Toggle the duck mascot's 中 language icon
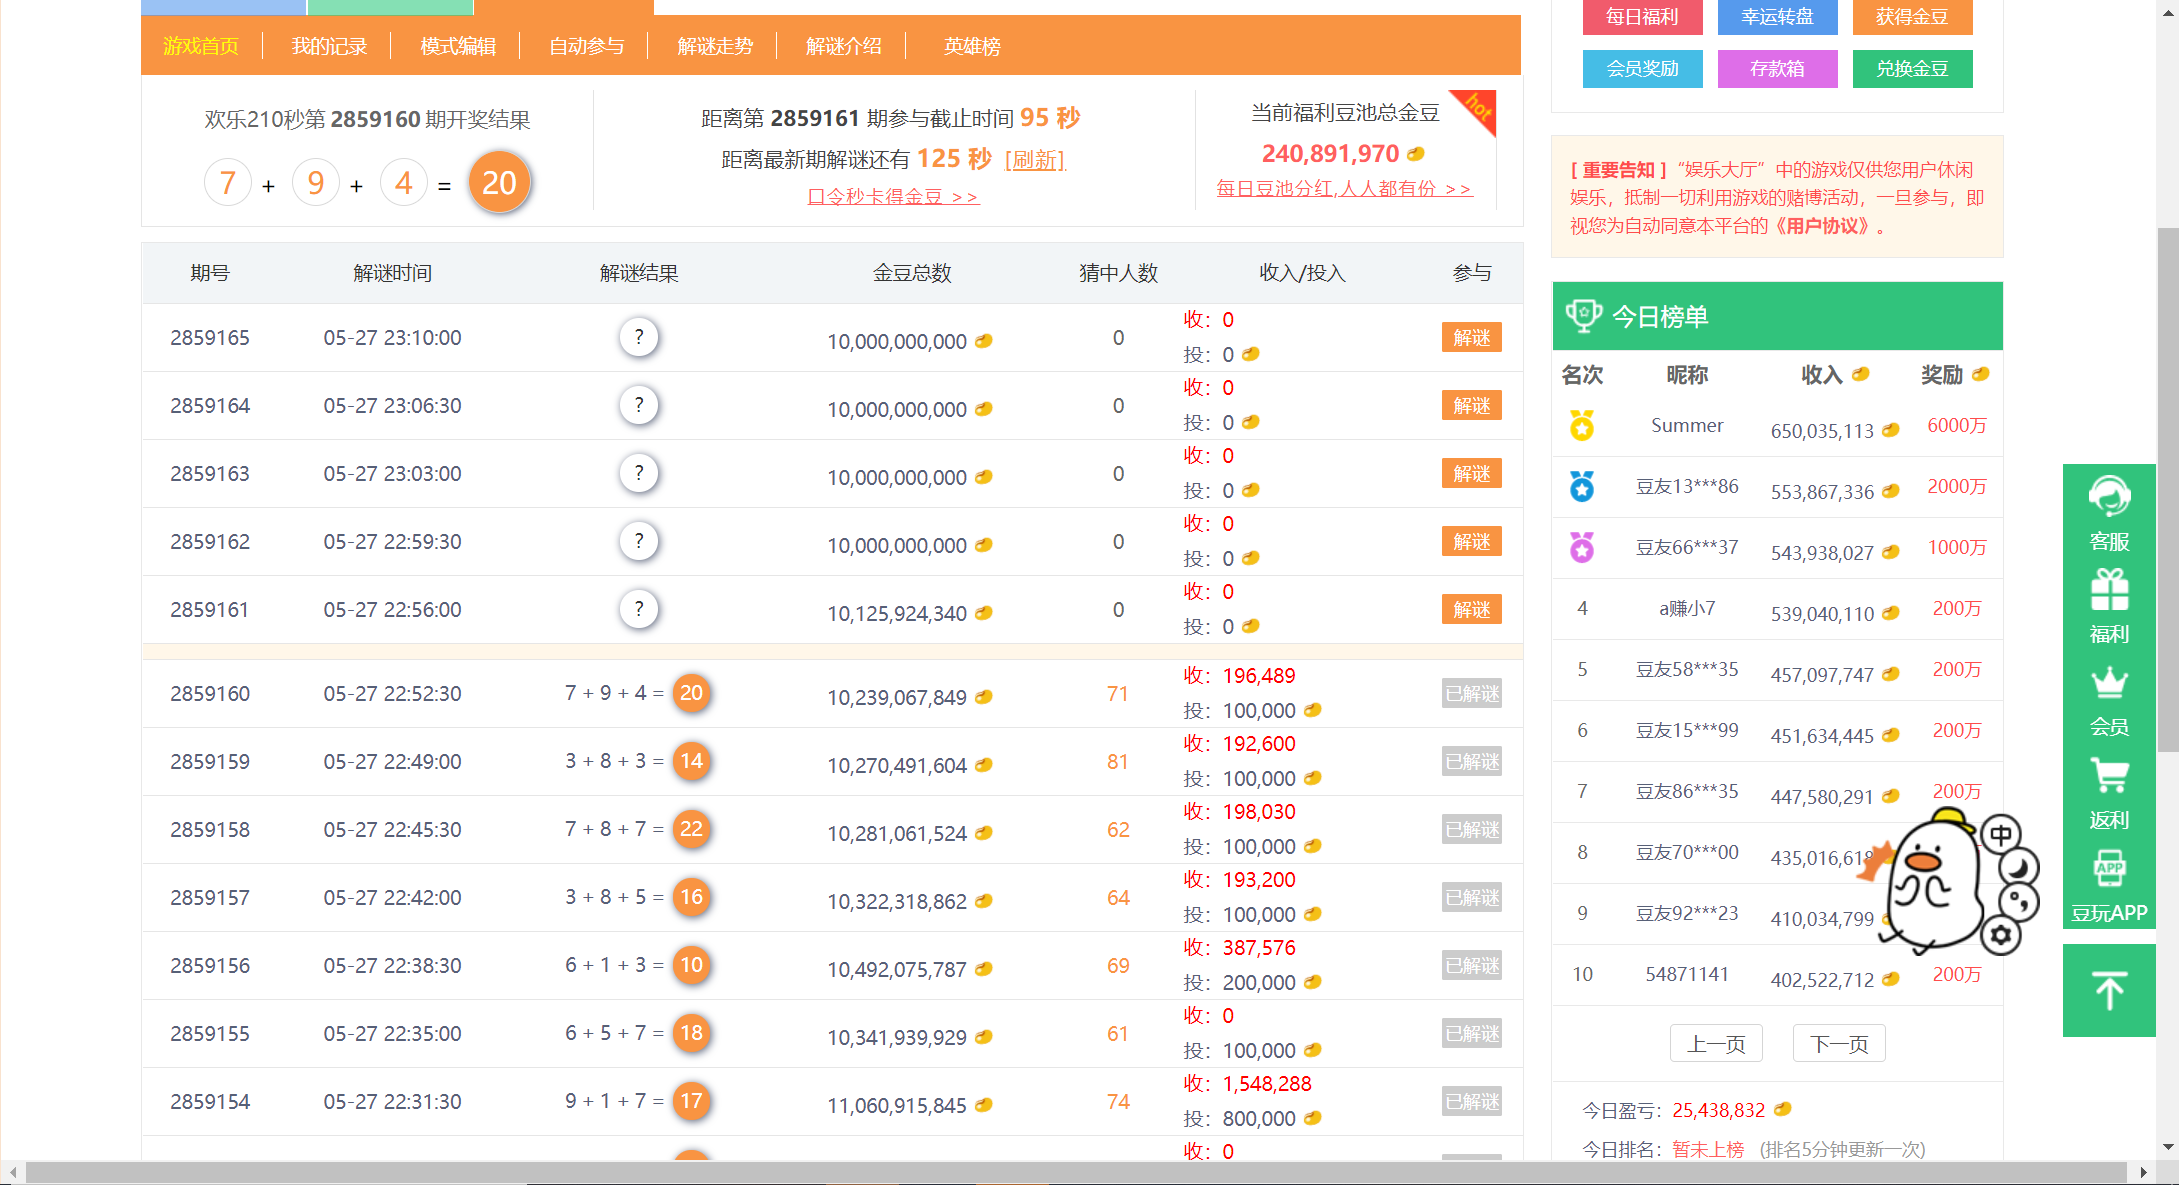The width and height of the screenshot is (2179, 1185). click(x=2001, y=834)
